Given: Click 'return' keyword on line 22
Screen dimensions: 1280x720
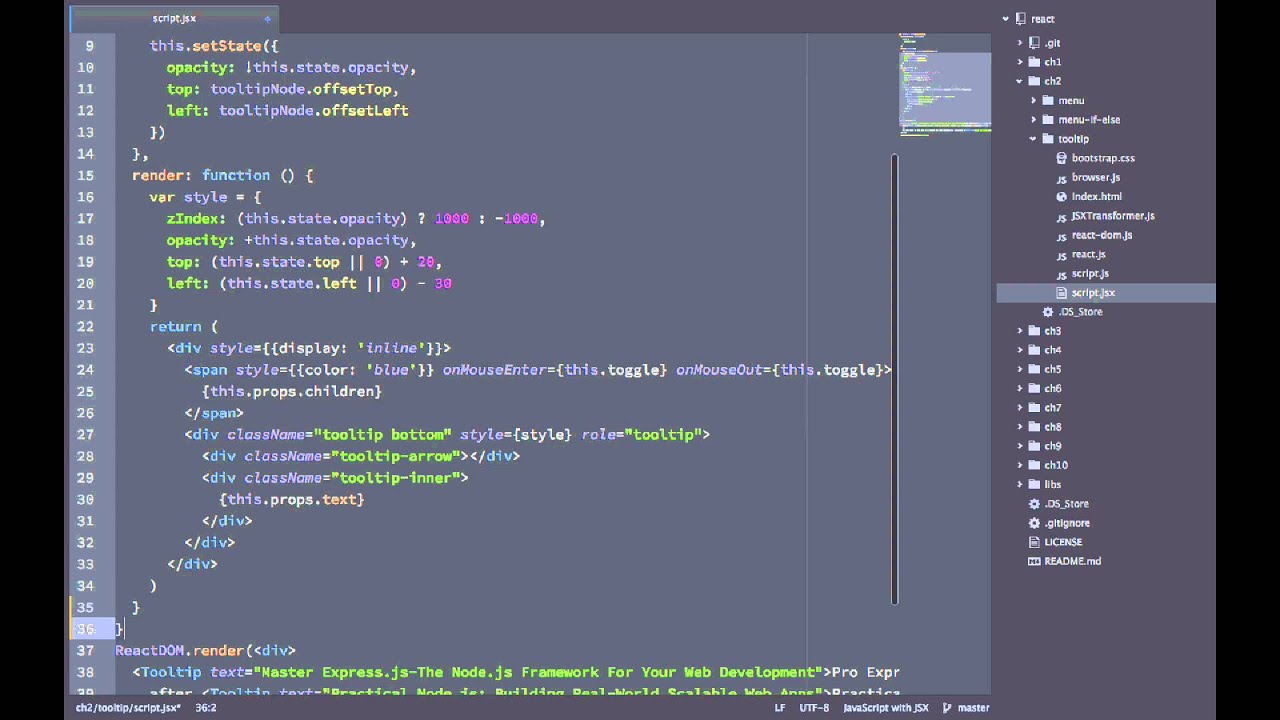Looking at the screenshot, I should (x=175, y=327).
